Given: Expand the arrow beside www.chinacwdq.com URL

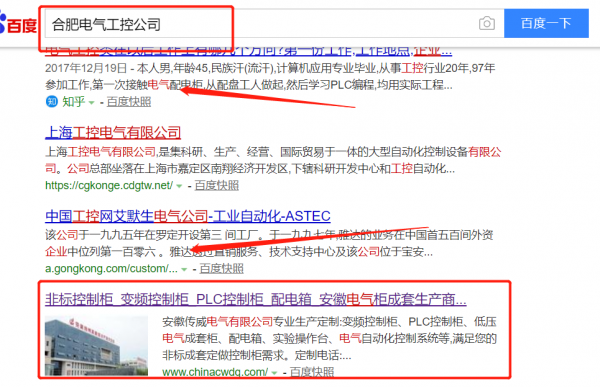Looking at the screenshot, I should pyautogui.click(x=274, y=372).
